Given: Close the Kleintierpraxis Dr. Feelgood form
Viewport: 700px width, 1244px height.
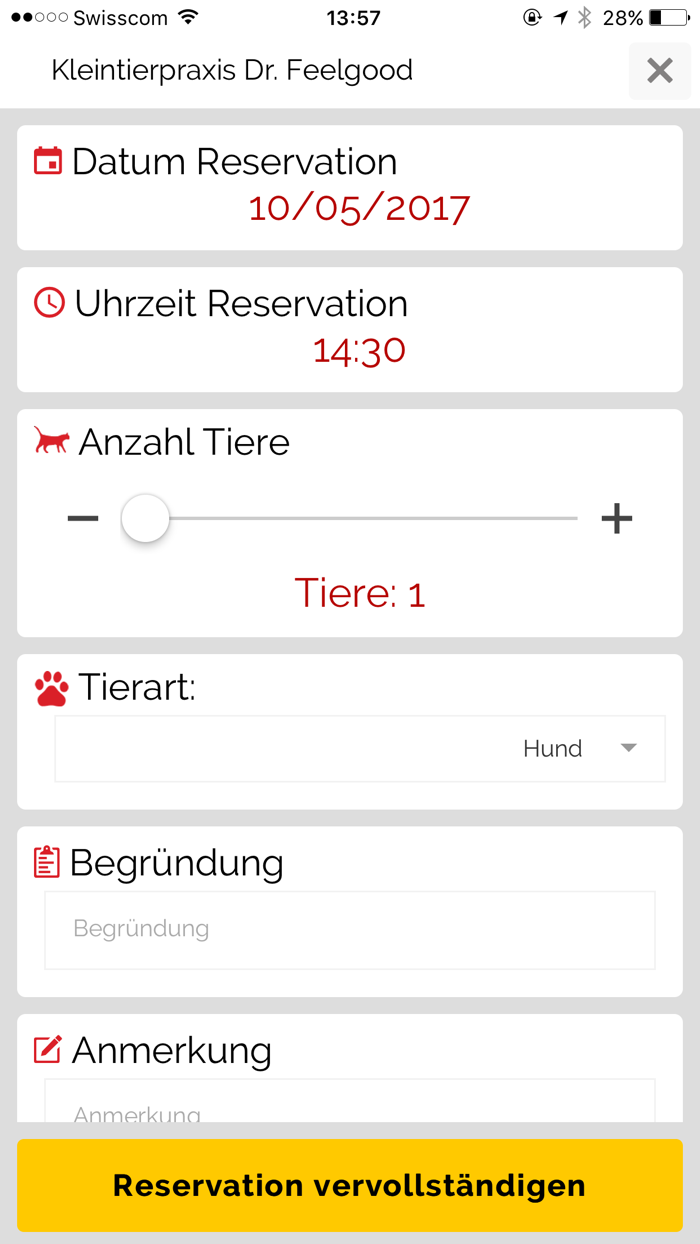Looking at the screenshot, I should (659, 70).
